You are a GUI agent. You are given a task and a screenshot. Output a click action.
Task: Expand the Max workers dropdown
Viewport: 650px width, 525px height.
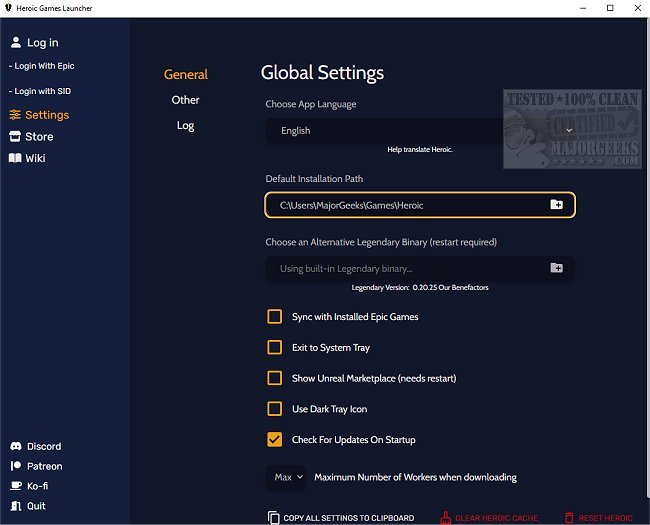(x=288, y=477)
